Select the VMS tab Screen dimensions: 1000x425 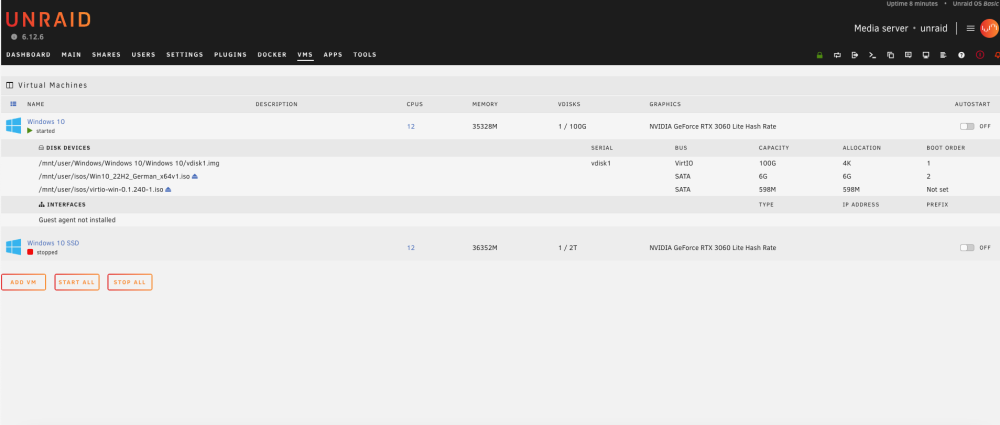tap(305, 55)
